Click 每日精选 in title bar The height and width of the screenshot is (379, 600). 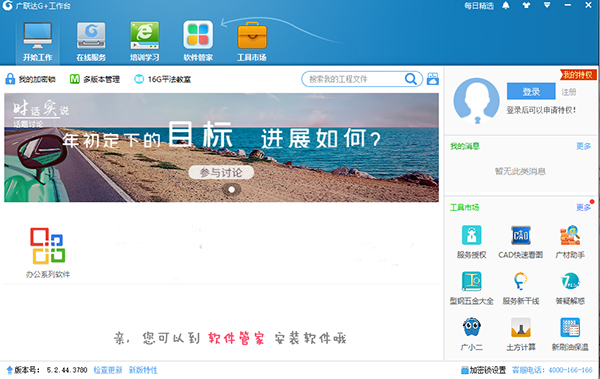479,6
